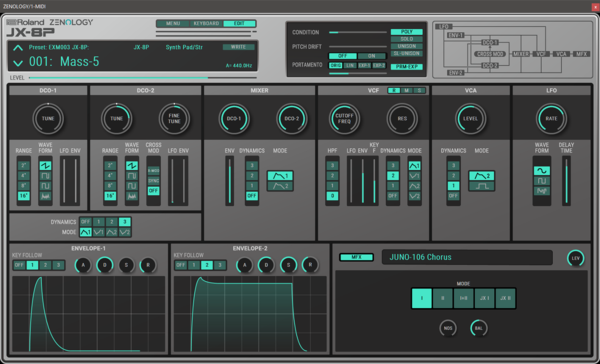The height and width of the screenshot is (364, 600).
Task: Set DCO-2 cross mod to SYNC
Action: pos(153,181)
